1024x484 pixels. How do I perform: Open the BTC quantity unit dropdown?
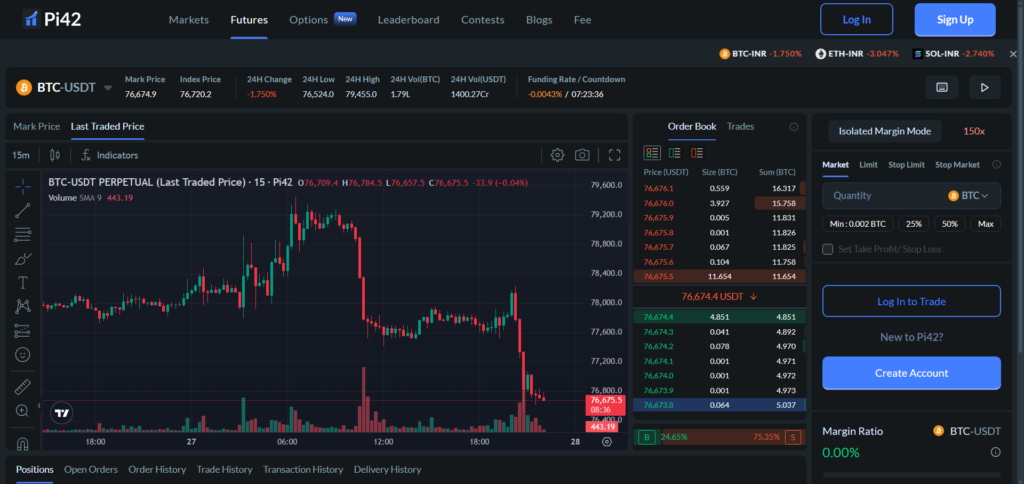[968, 195]
